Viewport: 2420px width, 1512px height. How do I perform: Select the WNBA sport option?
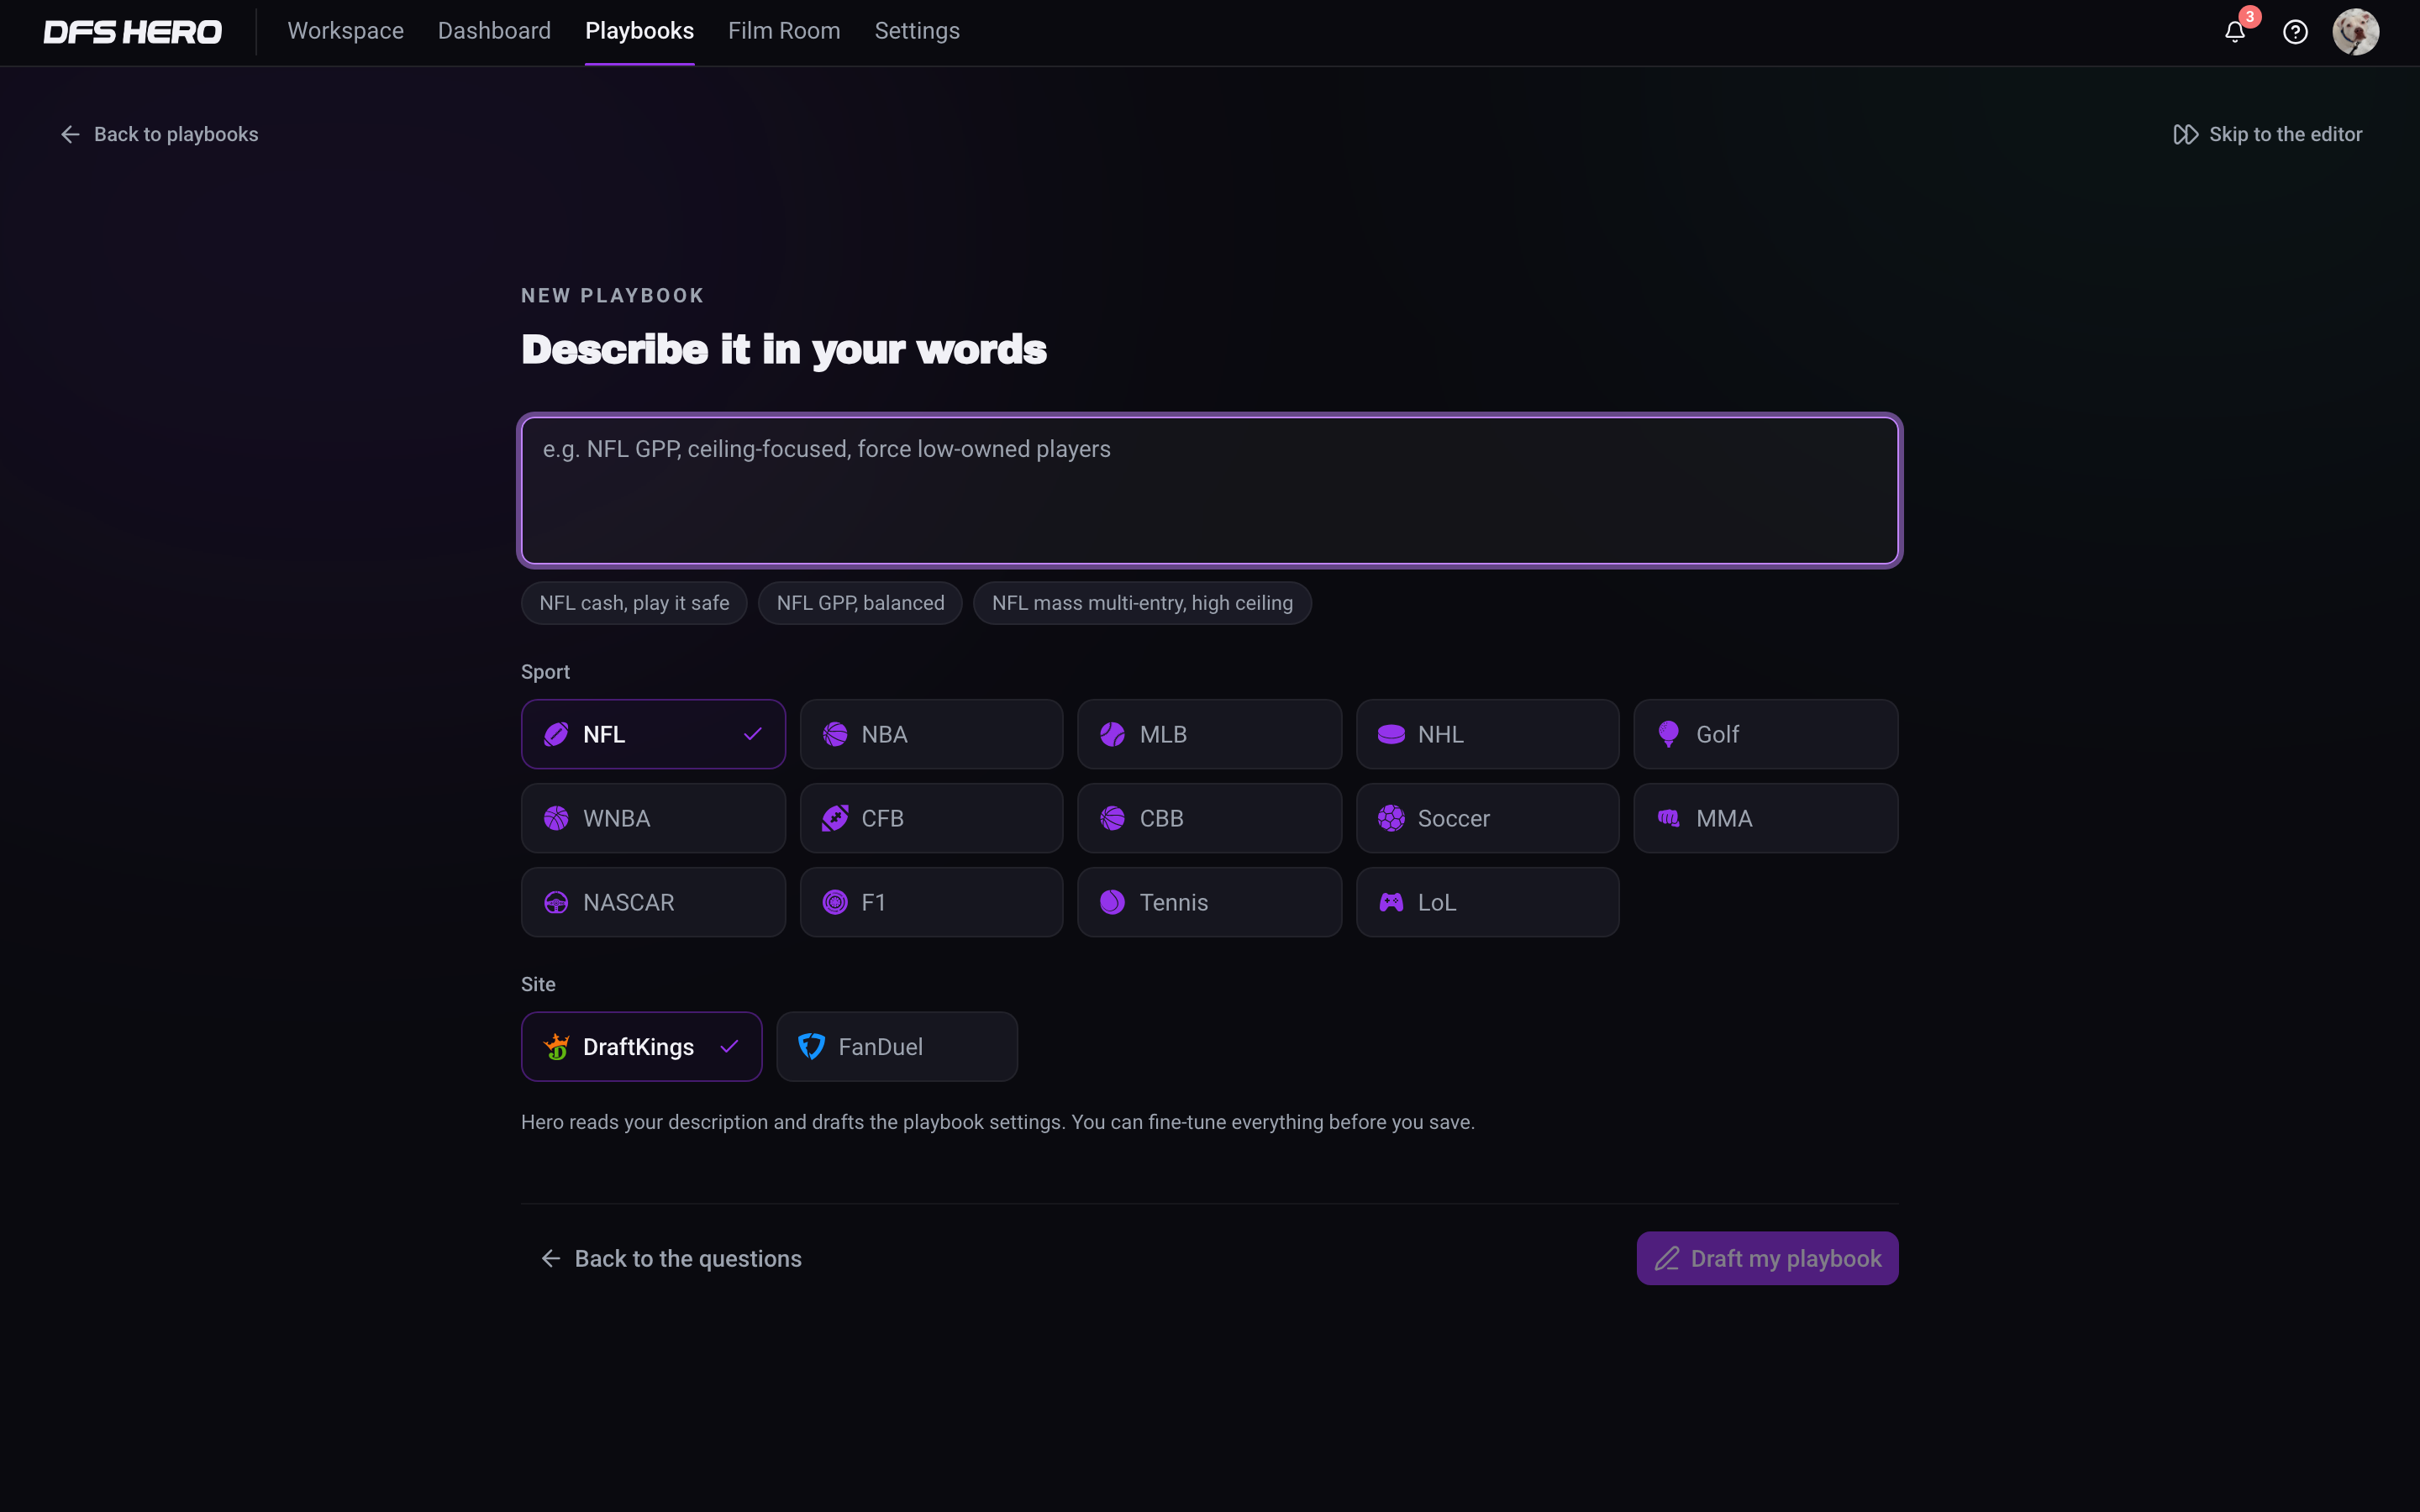point(653,818)
